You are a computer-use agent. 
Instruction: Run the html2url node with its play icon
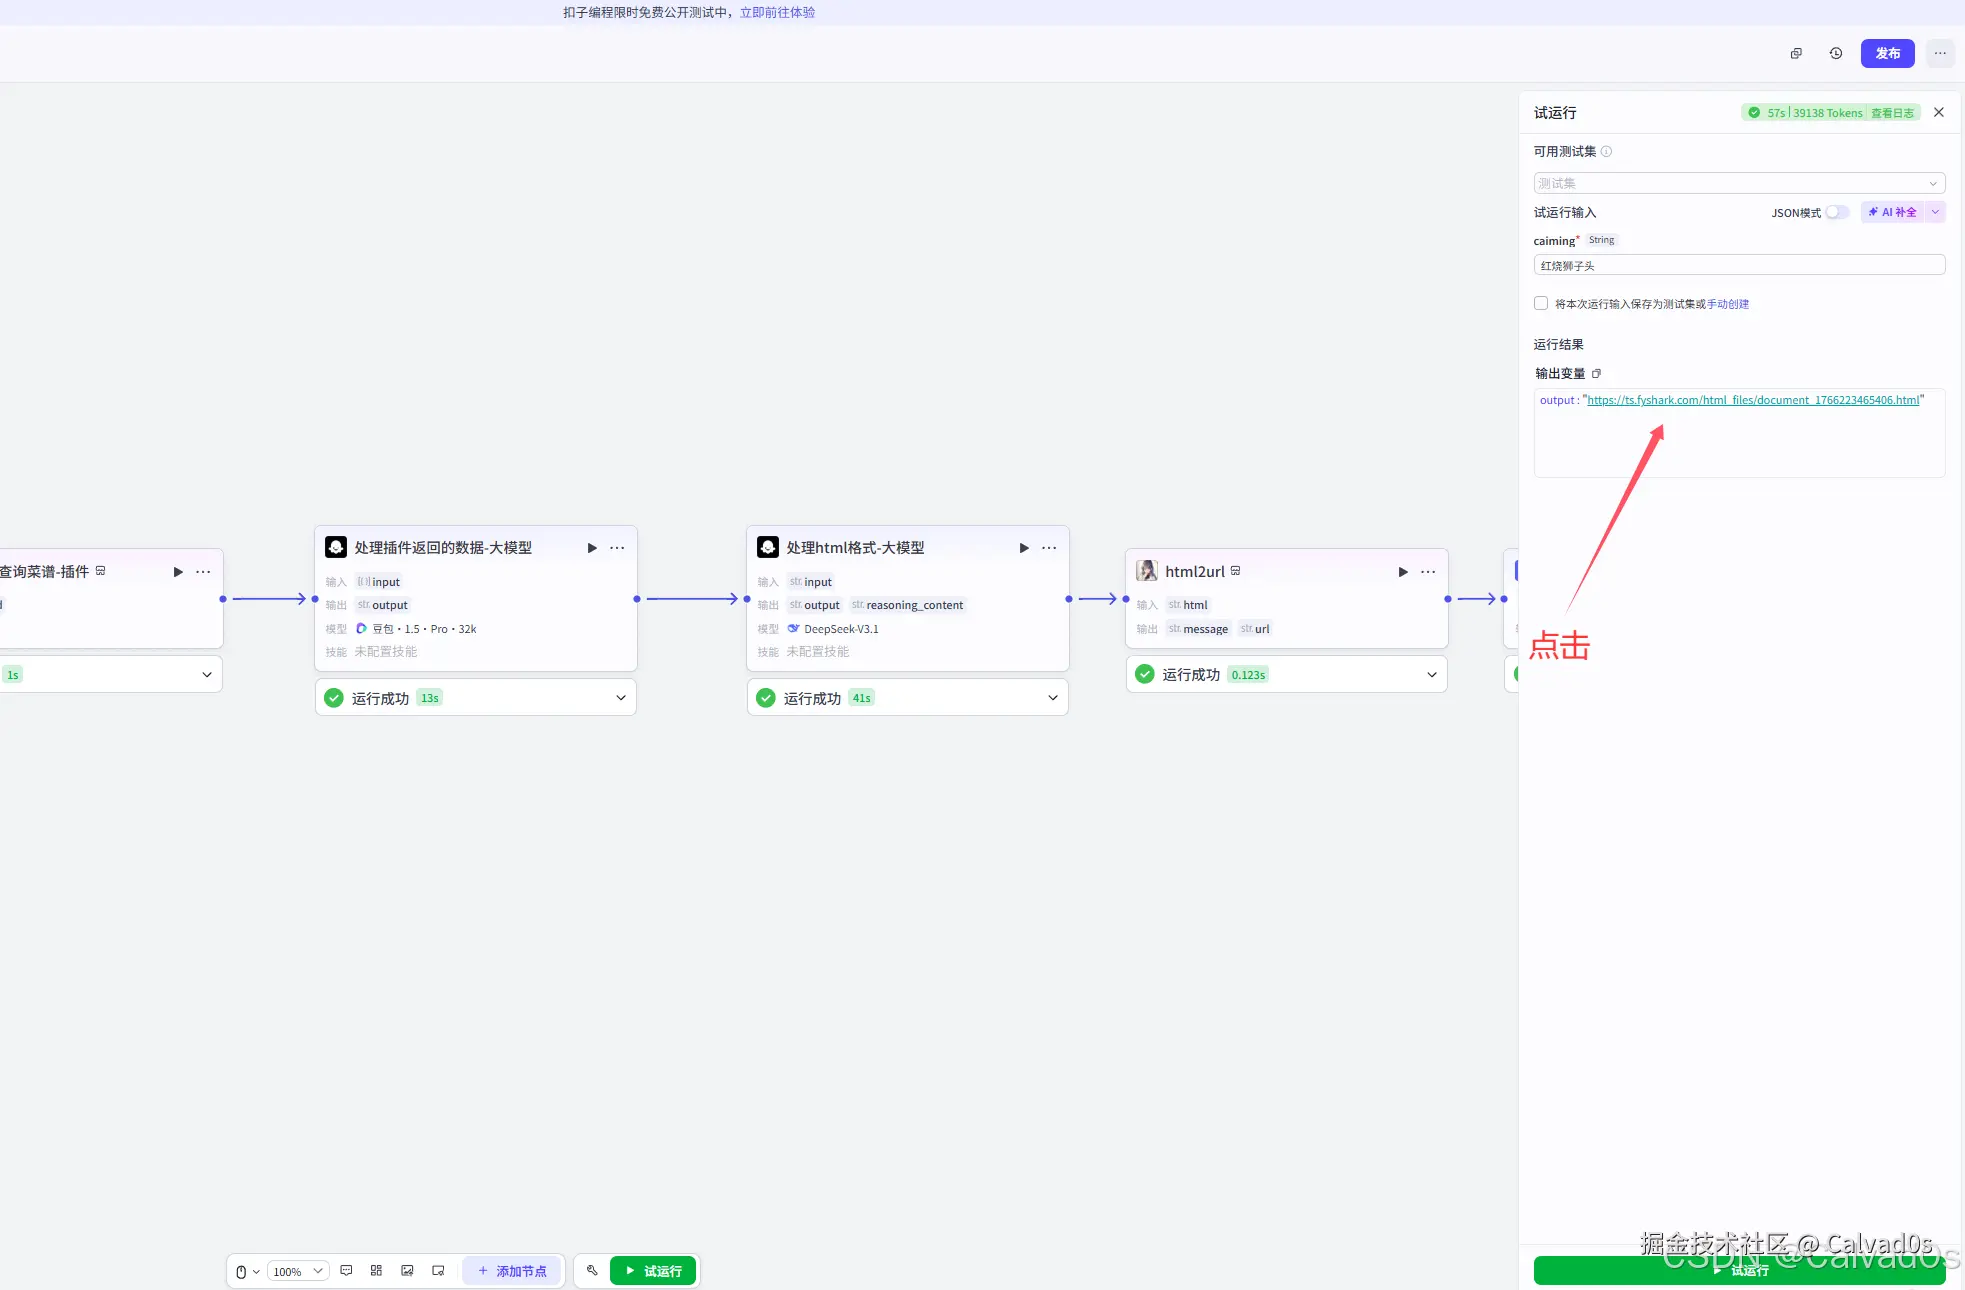(x=1403, y=572)
